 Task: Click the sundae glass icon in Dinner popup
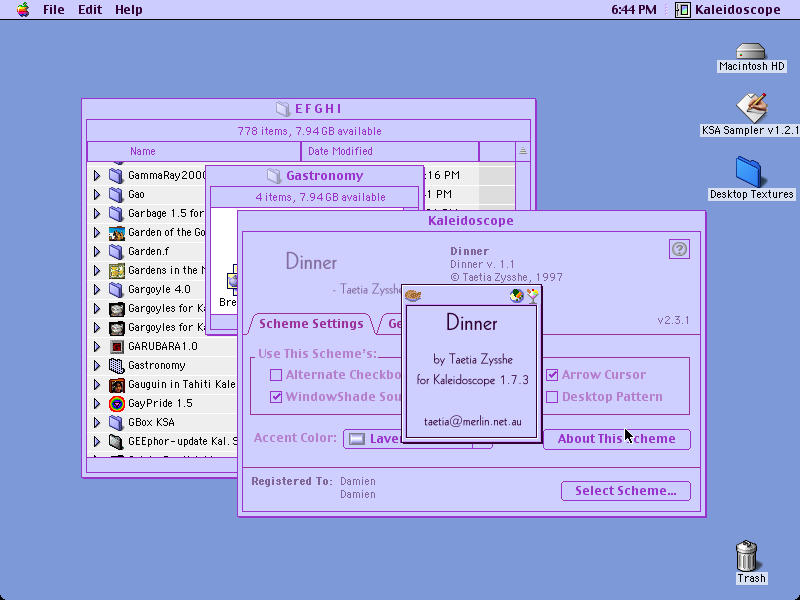point(533,295)
